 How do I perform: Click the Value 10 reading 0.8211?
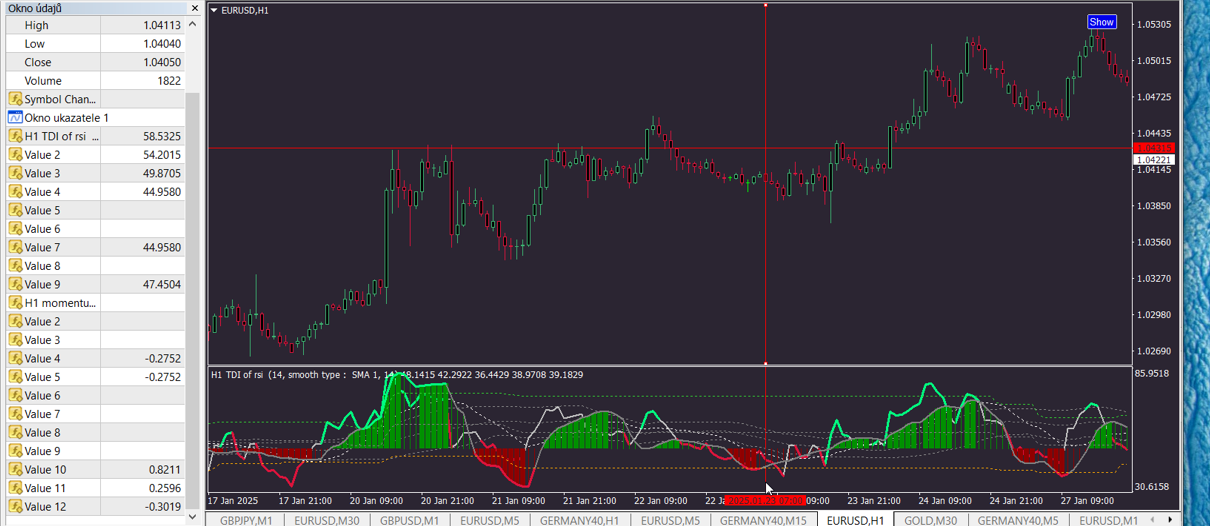click(x=165, y=469)
